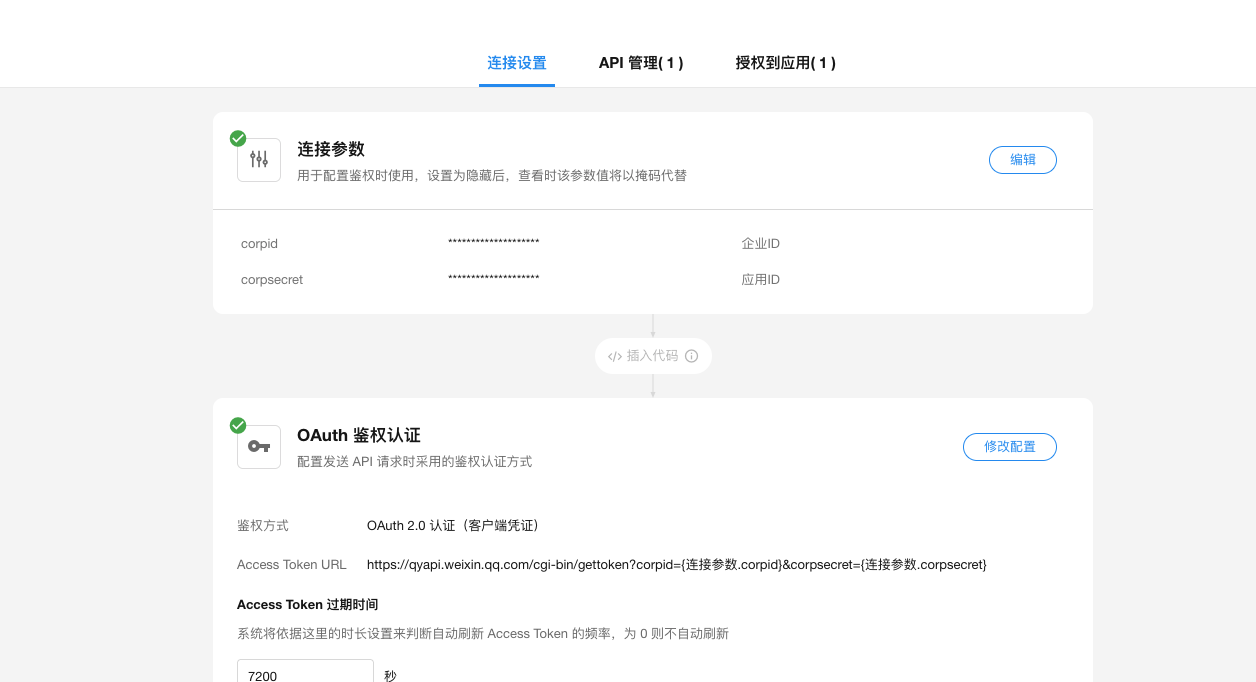Click the masked value of corpid
Viewport: 1256px width, 682px height.
click(x=494, y=243)
